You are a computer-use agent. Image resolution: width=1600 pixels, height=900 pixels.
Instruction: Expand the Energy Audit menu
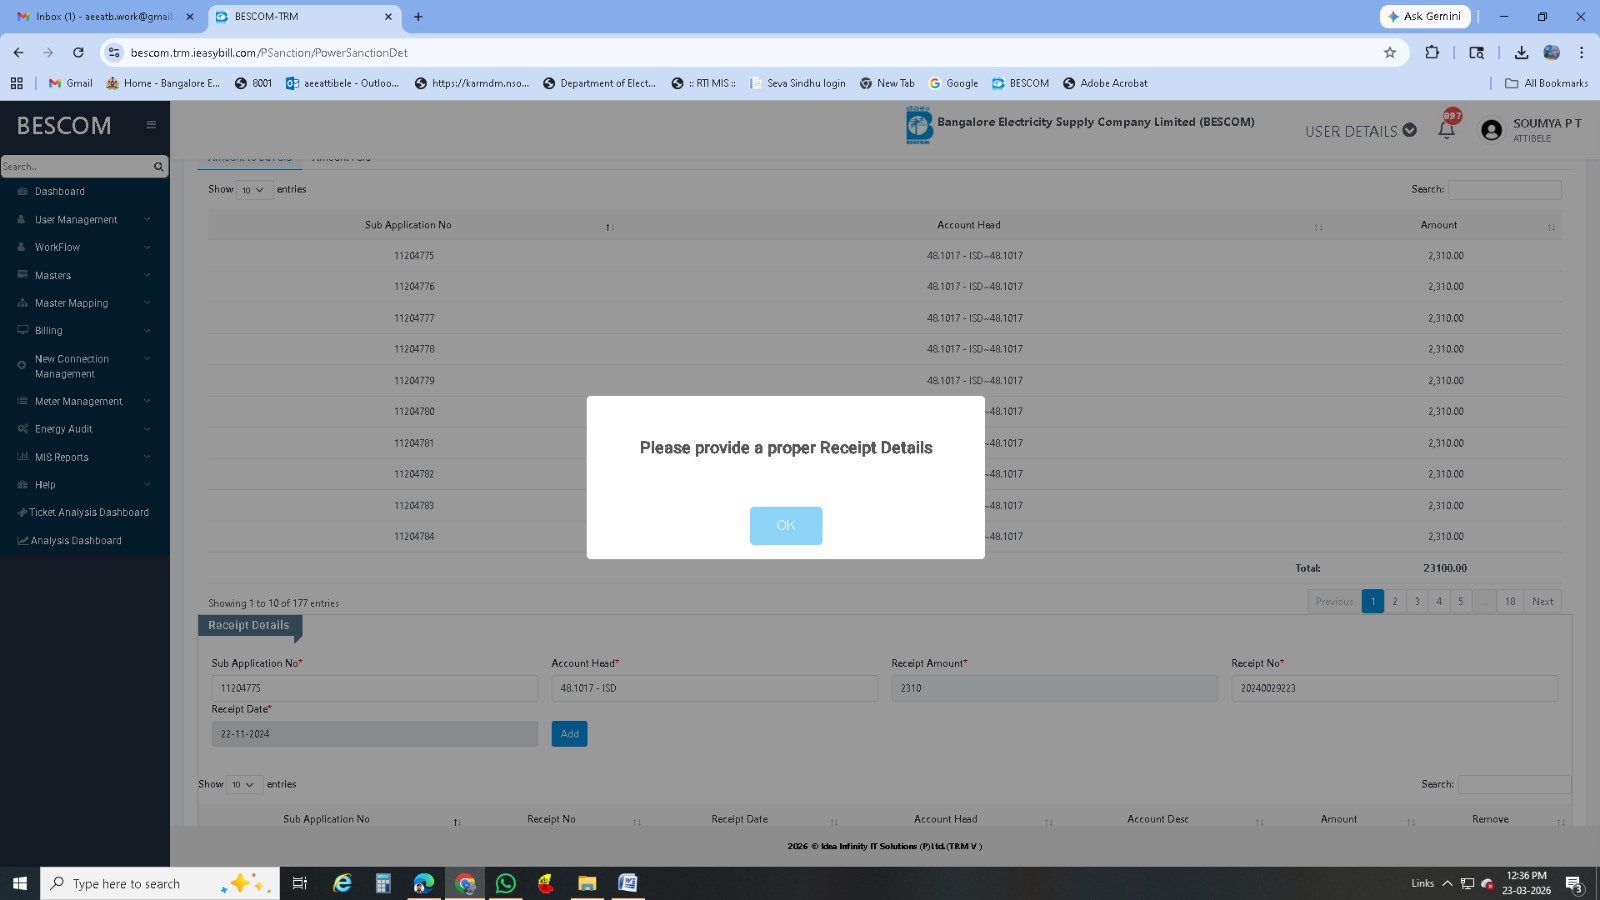[84, 429]
